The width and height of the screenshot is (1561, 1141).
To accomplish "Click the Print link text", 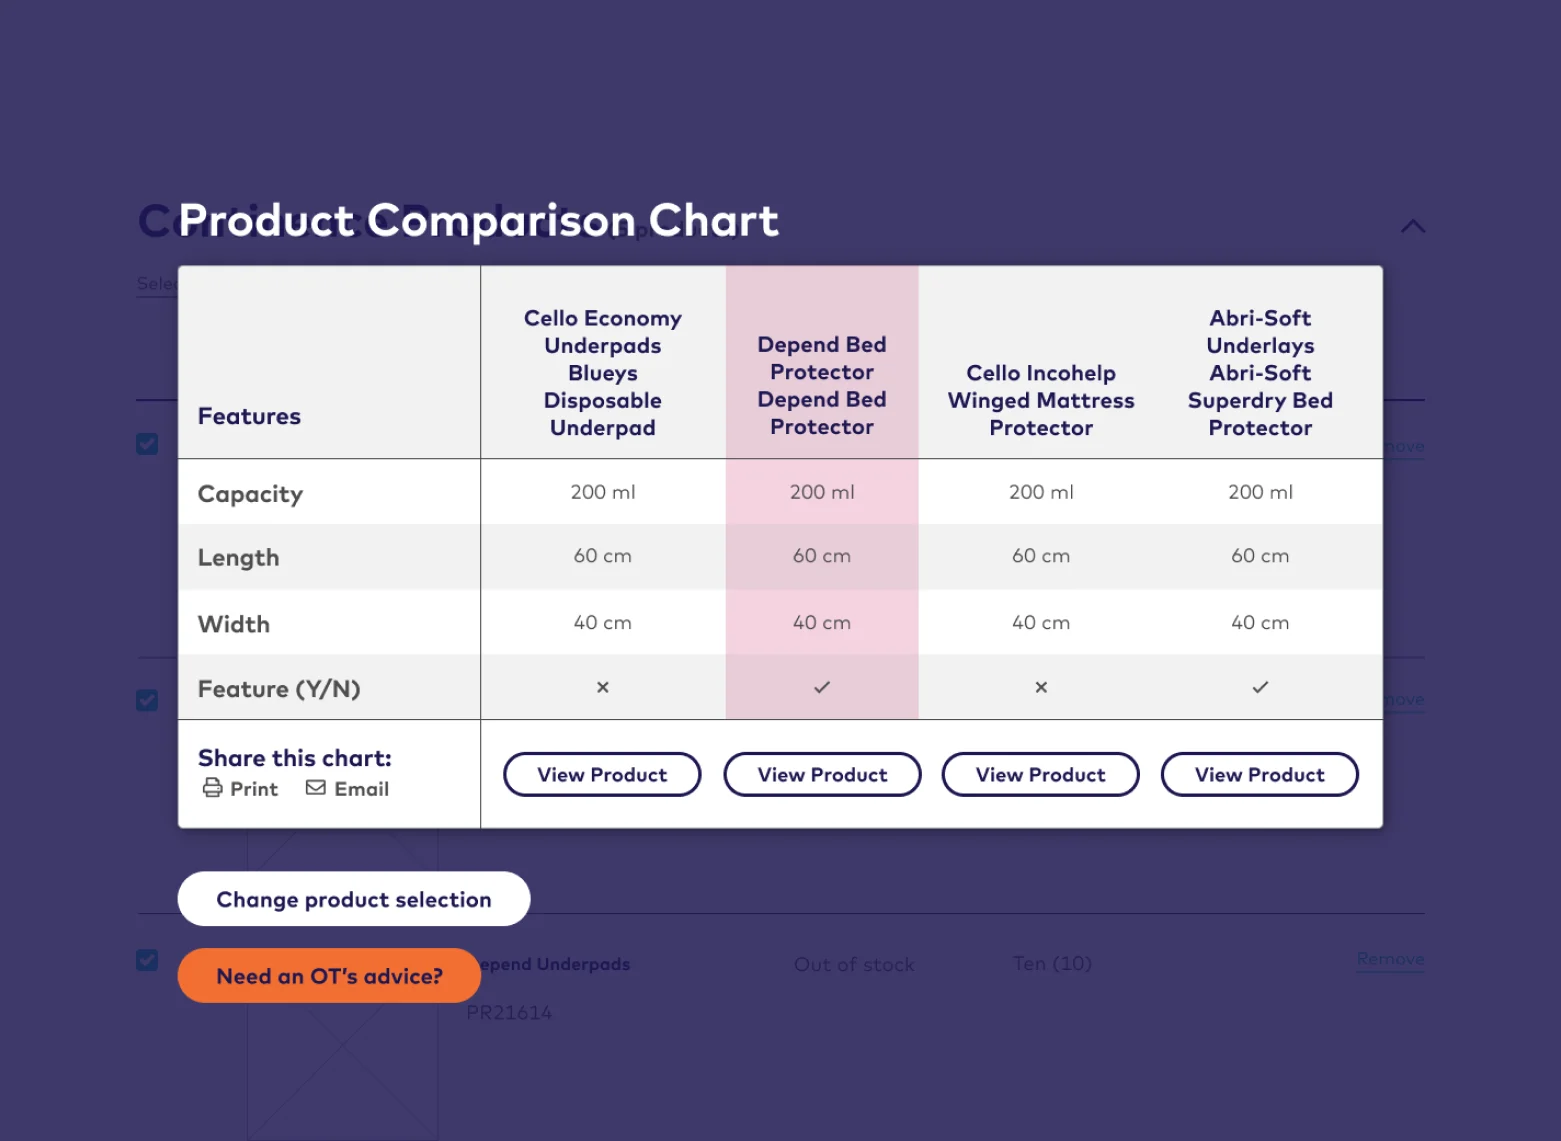I will pos(254,789).
